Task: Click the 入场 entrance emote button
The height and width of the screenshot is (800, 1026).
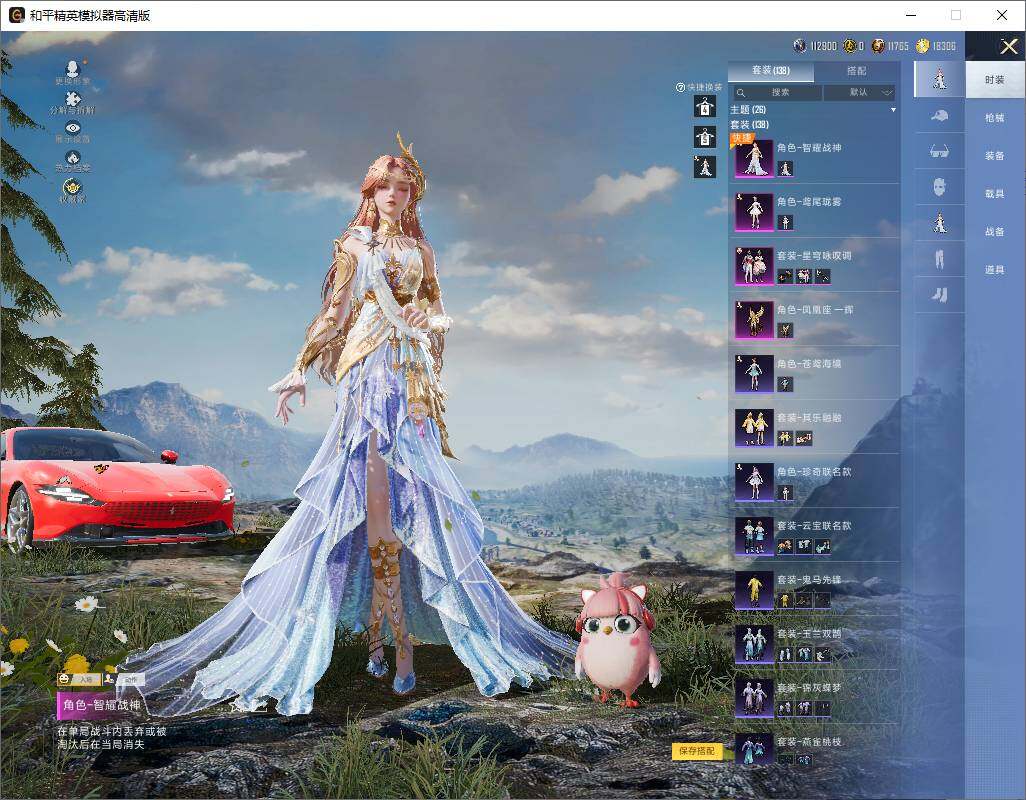Action: tap(79, 680)
